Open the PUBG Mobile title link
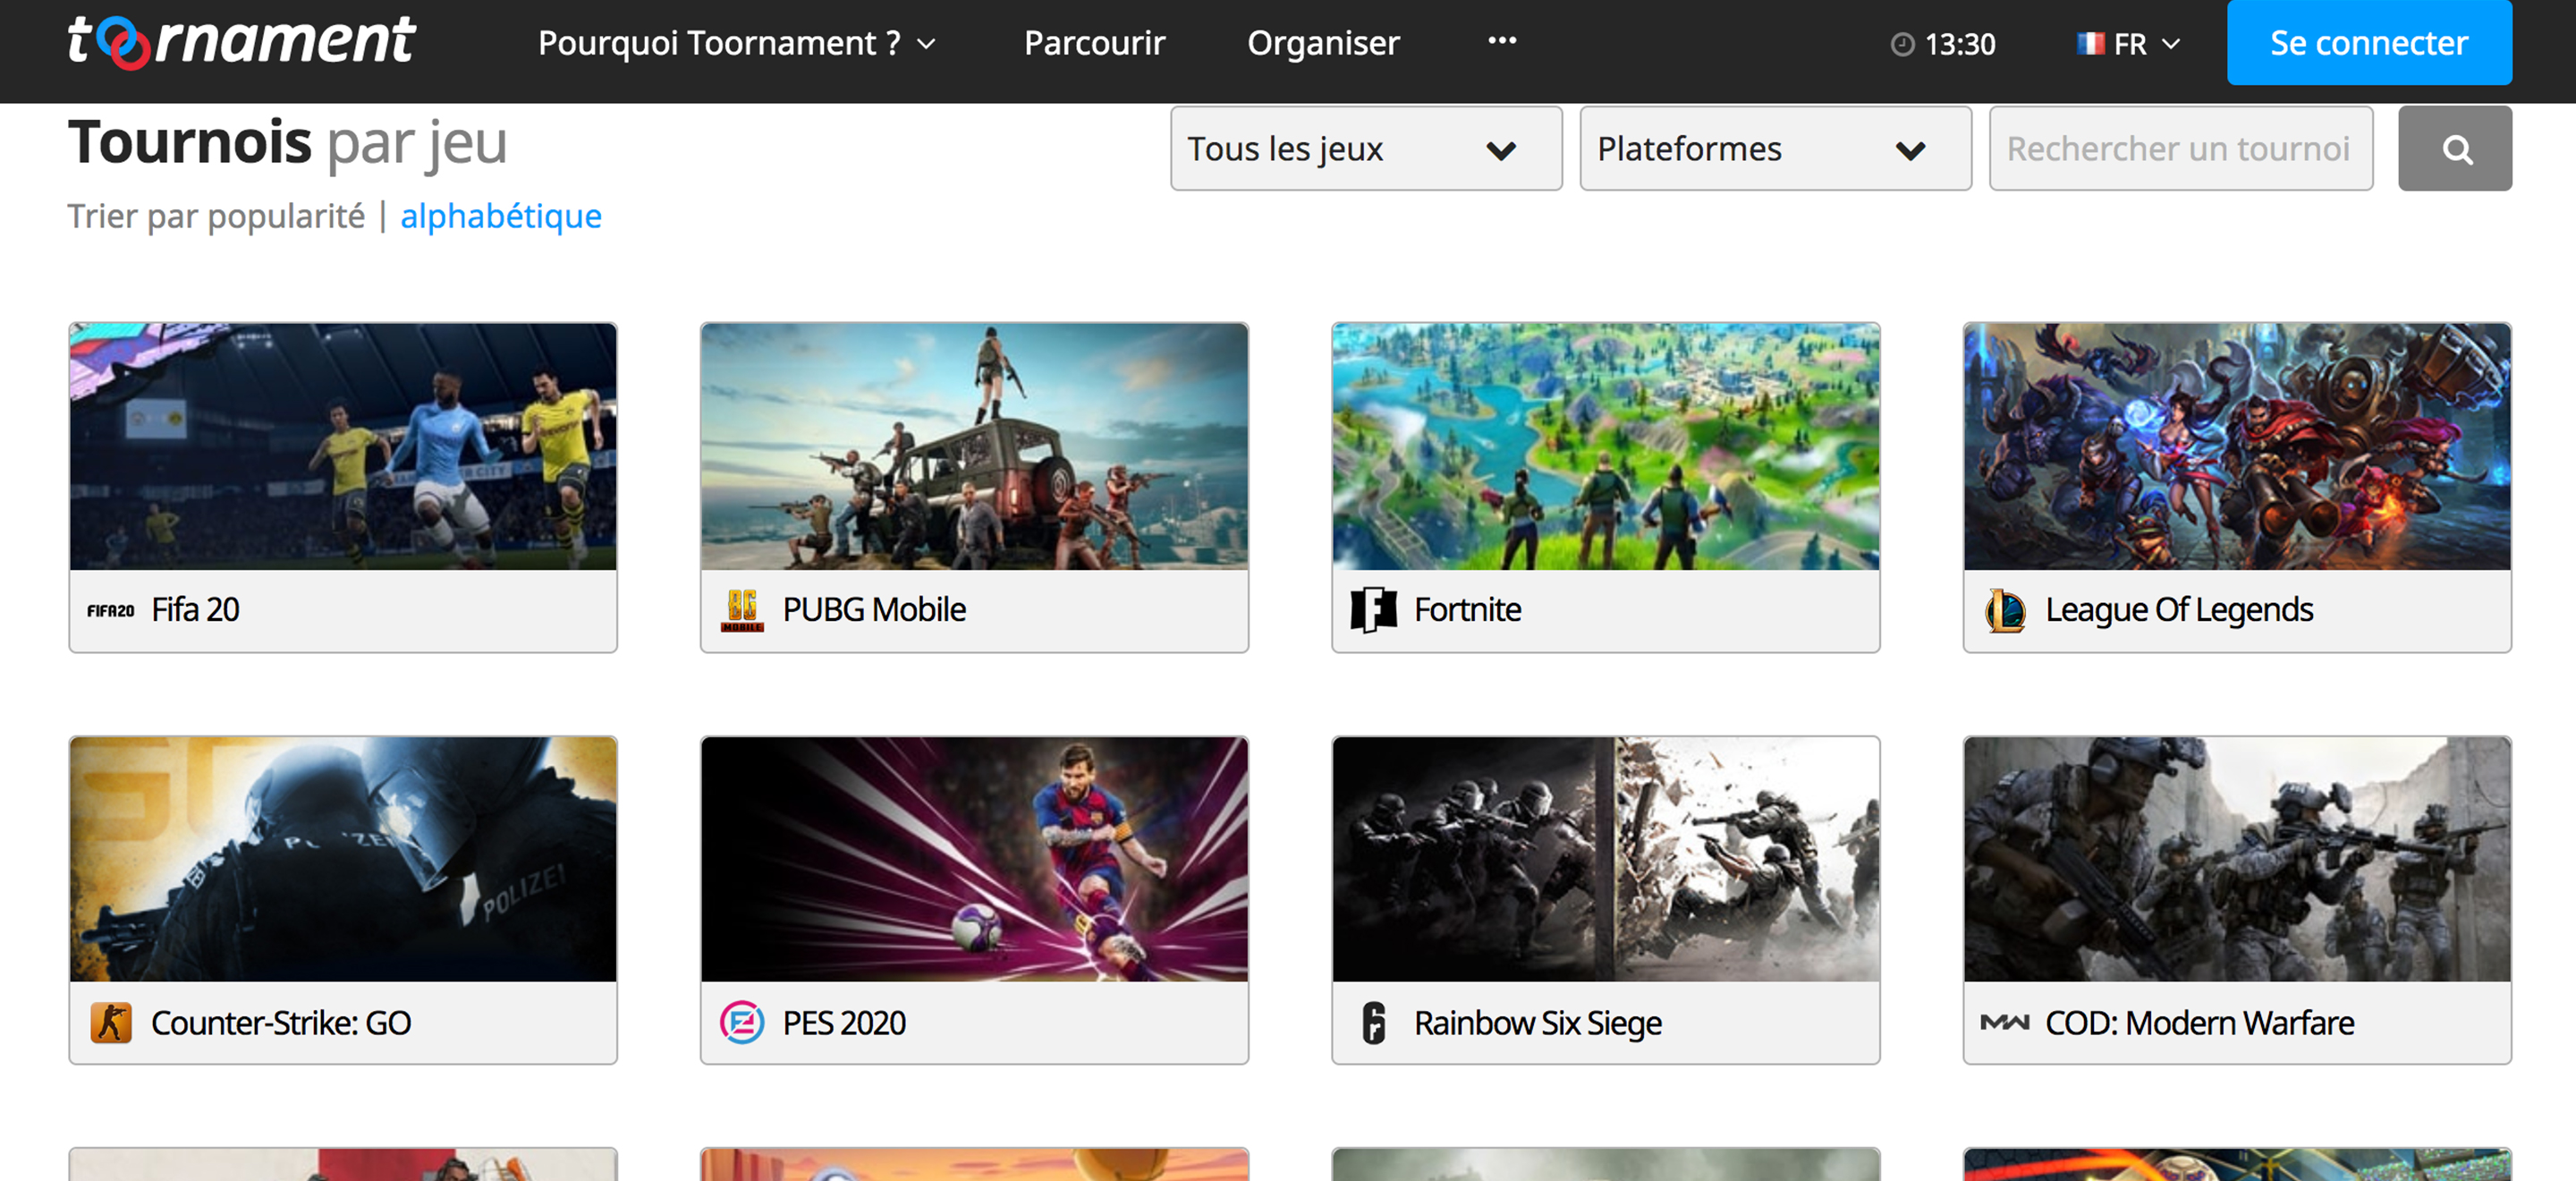The image size is (2576, 1181). coord(874,610)
